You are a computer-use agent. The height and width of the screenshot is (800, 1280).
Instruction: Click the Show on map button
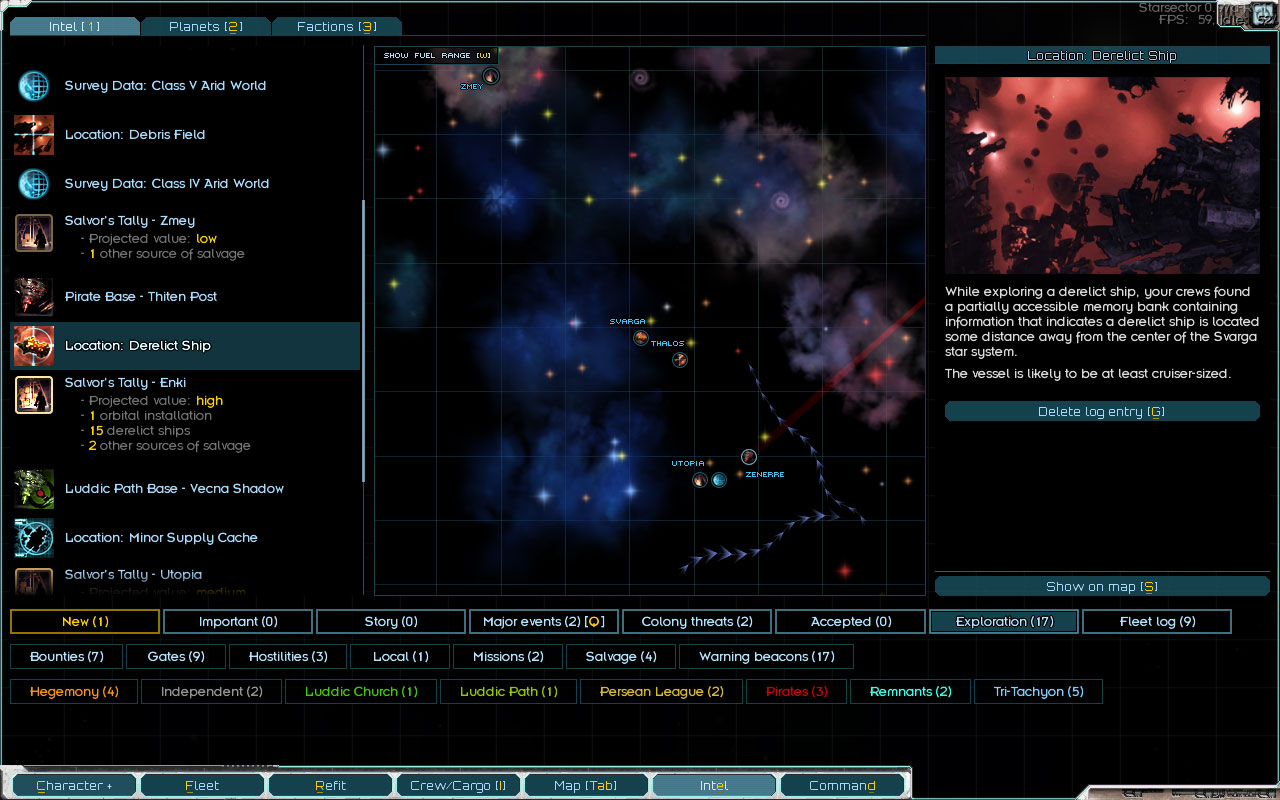tap(1101, 587)
